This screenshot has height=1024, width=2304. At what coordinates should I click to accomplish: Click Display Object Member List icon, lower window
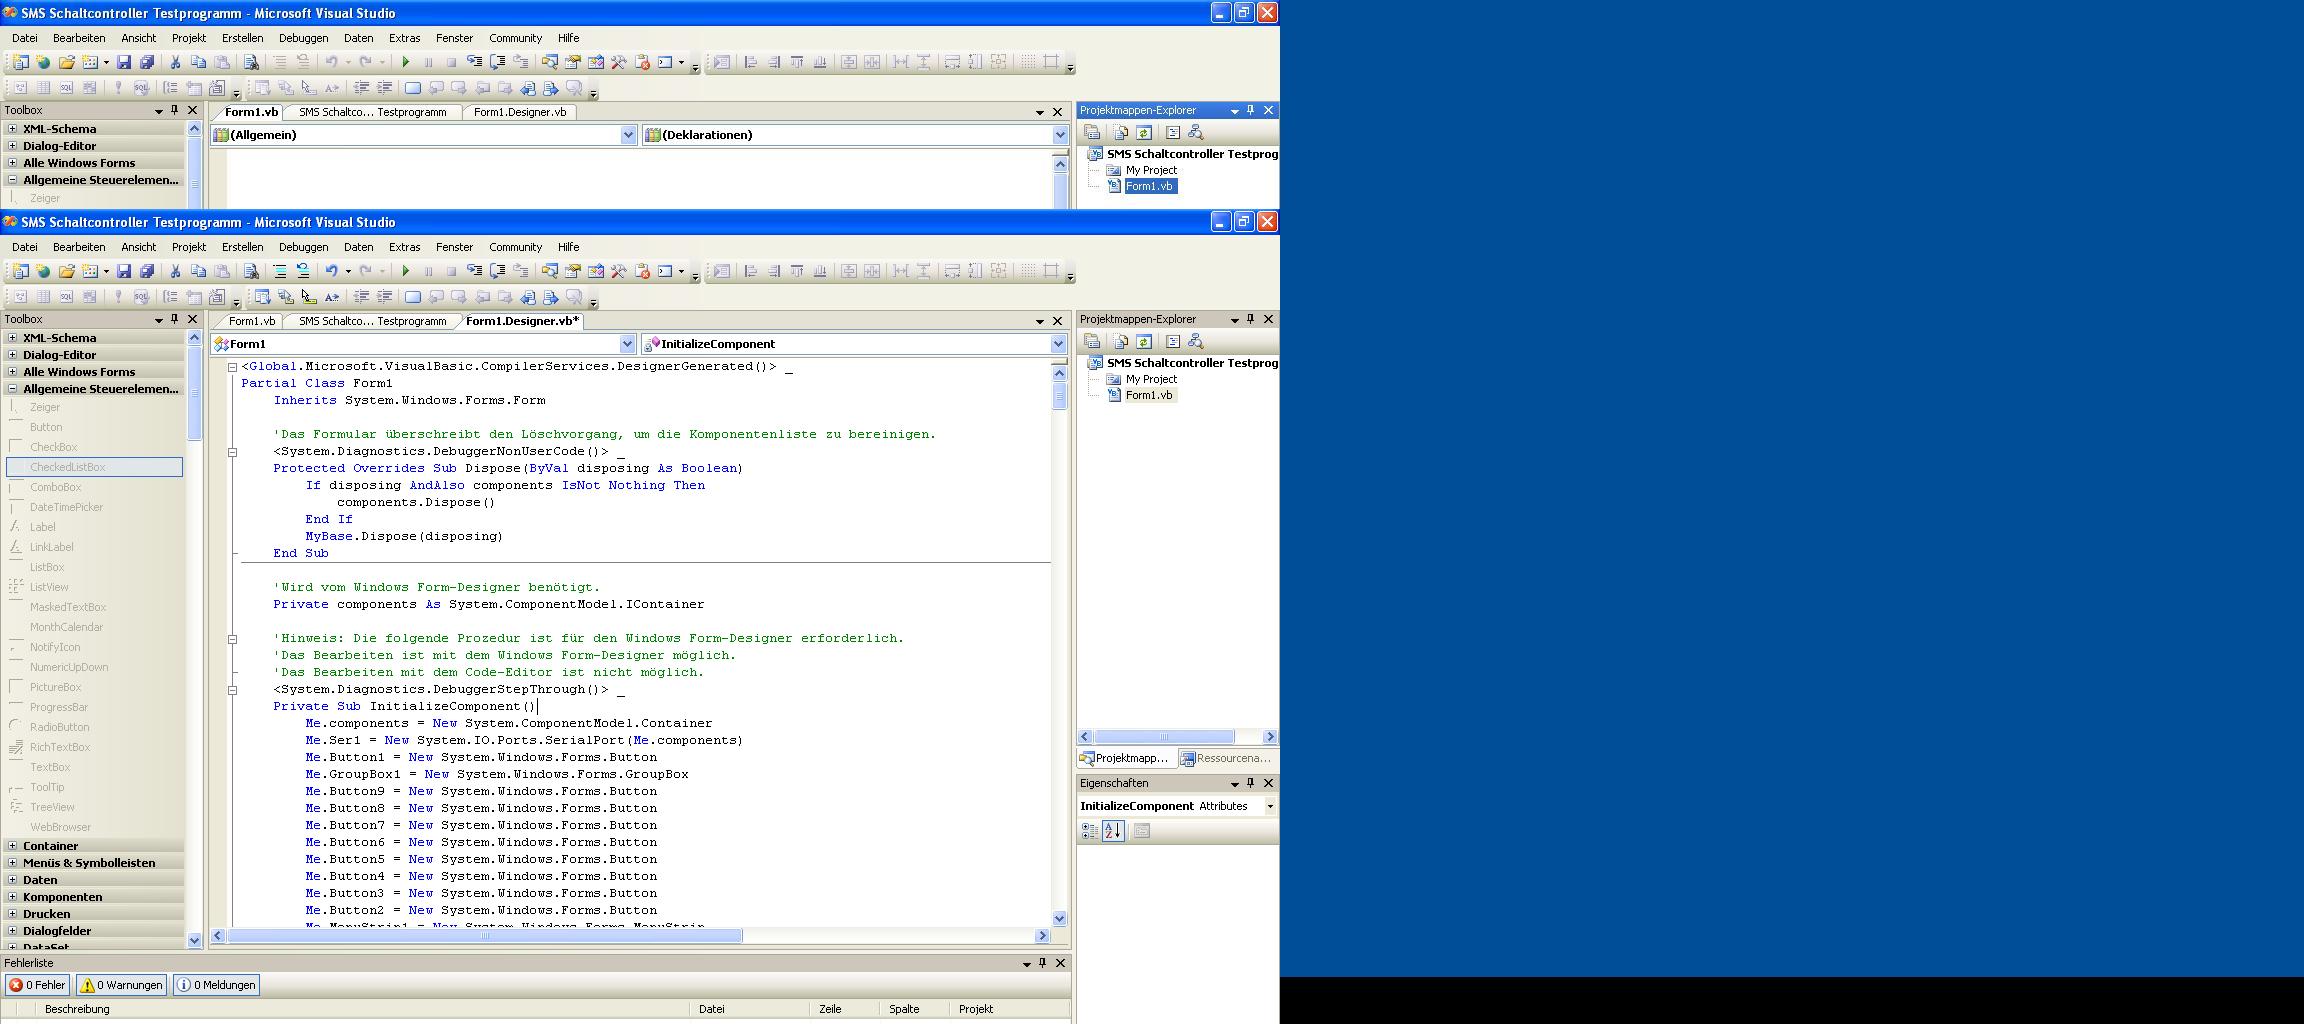click(x=262, y=297)
